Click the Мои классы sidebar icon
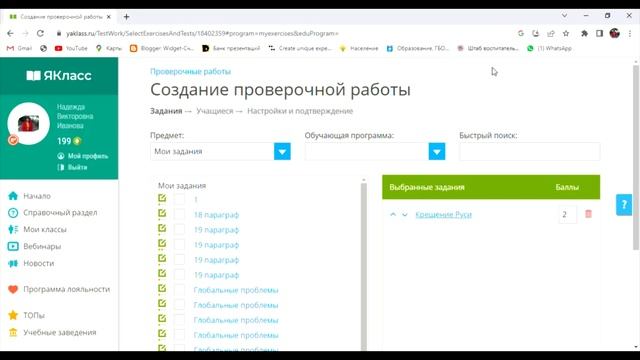This screenshot has height=360, width=640. point(13,229)
